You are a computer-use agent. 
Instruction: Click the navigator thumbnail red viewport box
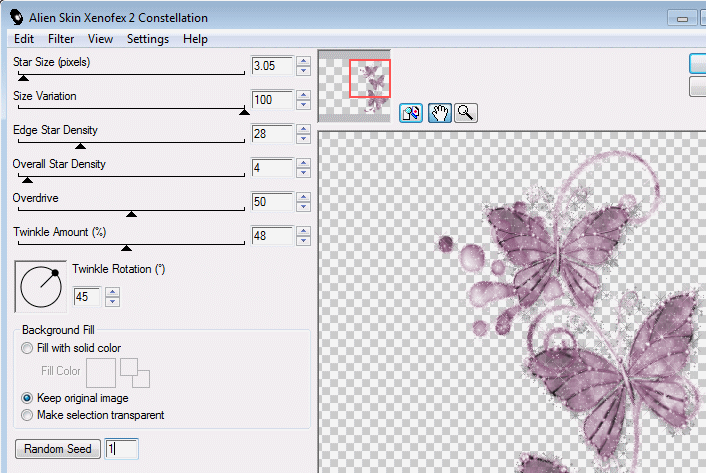(370, 78)
